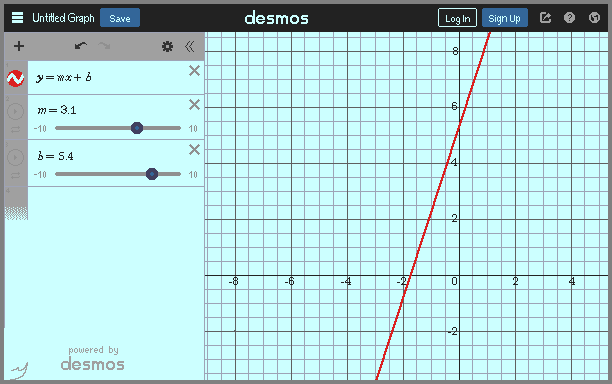Collapse the expression list panel
Image resolution: width=612 pixels, height=384 pixels.
point(190,46)
